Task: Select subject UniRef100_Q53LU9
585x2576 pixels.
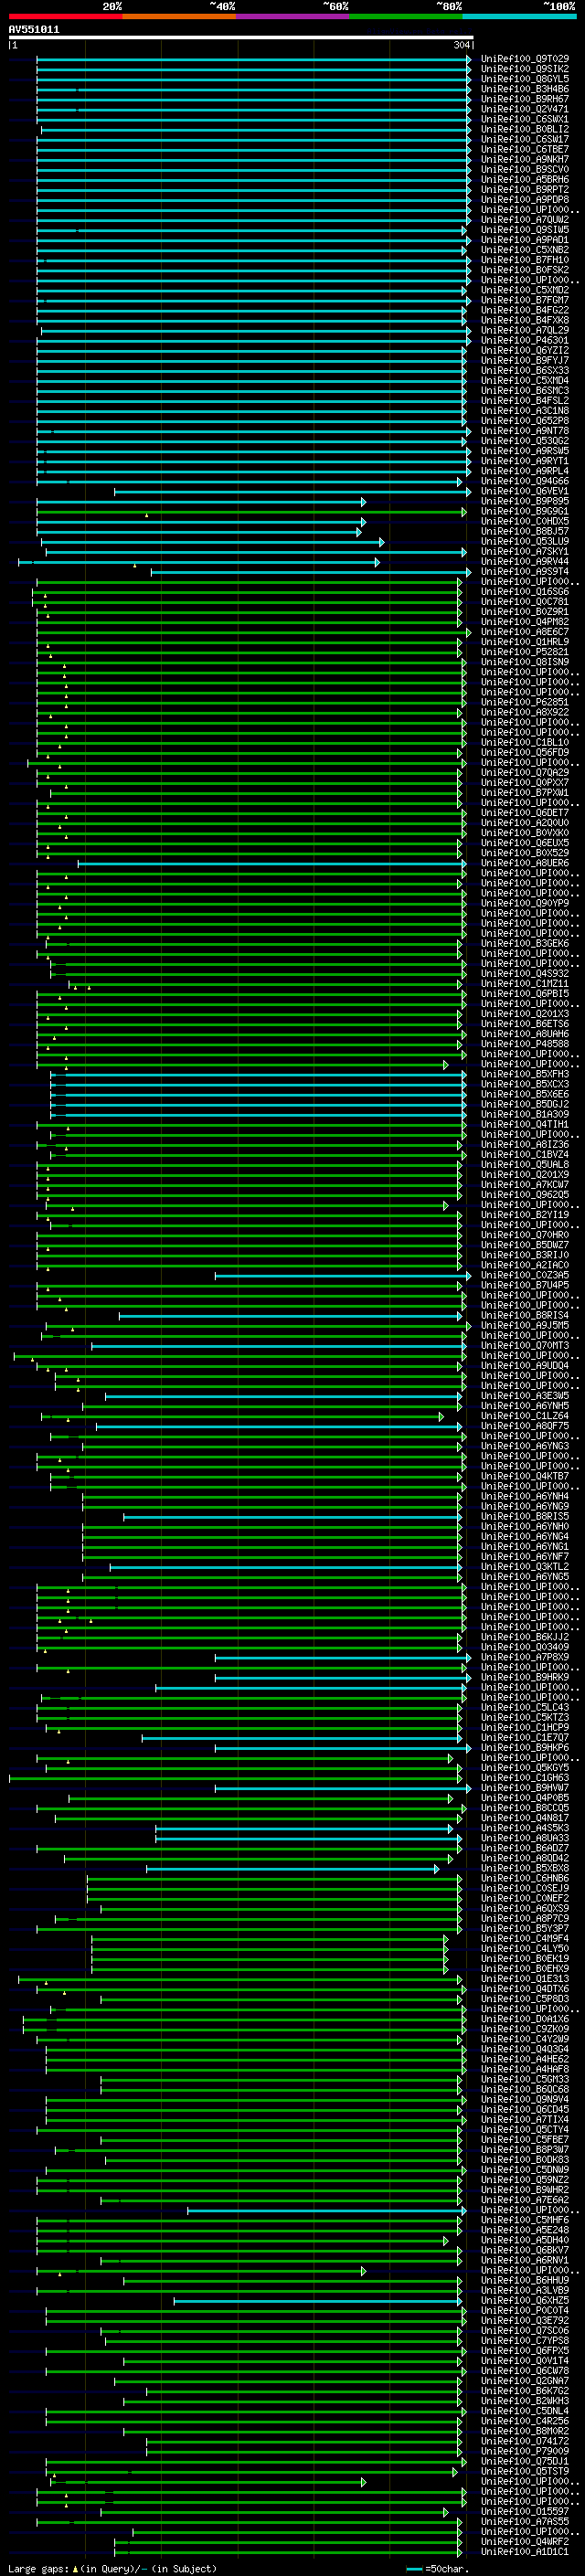Action: pos(524,542)
